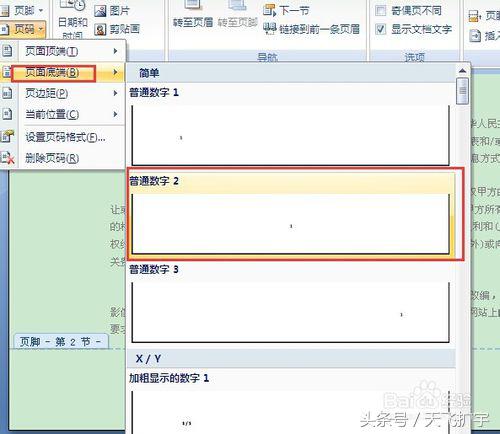Click the 设置页码格式 icon
The image size is (500, 434).
(7, 136)
